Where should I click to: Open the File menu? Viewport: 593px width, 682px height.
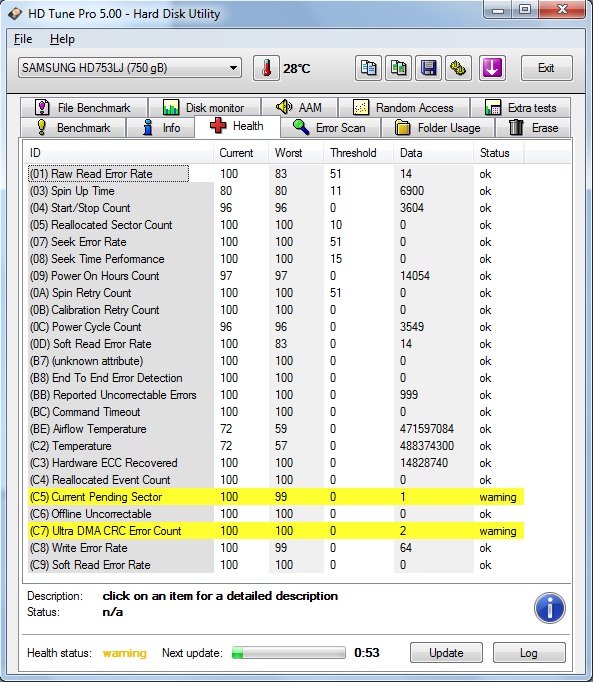[x=23, y=39]
